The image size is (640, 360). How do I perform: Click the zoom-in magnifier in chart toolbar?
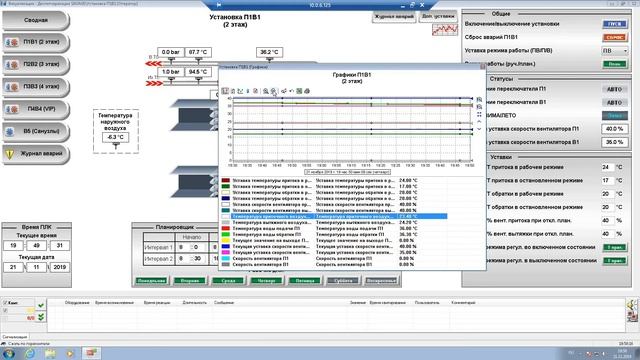pos(266,91)
